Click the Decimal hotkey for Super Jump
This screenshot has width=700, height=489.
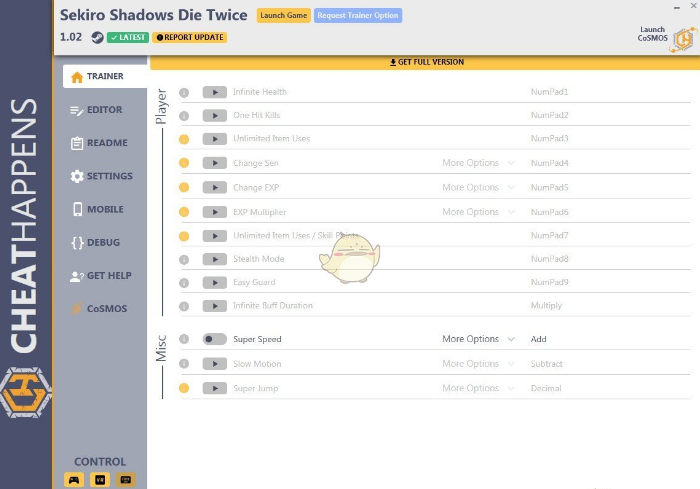[546, 388]
